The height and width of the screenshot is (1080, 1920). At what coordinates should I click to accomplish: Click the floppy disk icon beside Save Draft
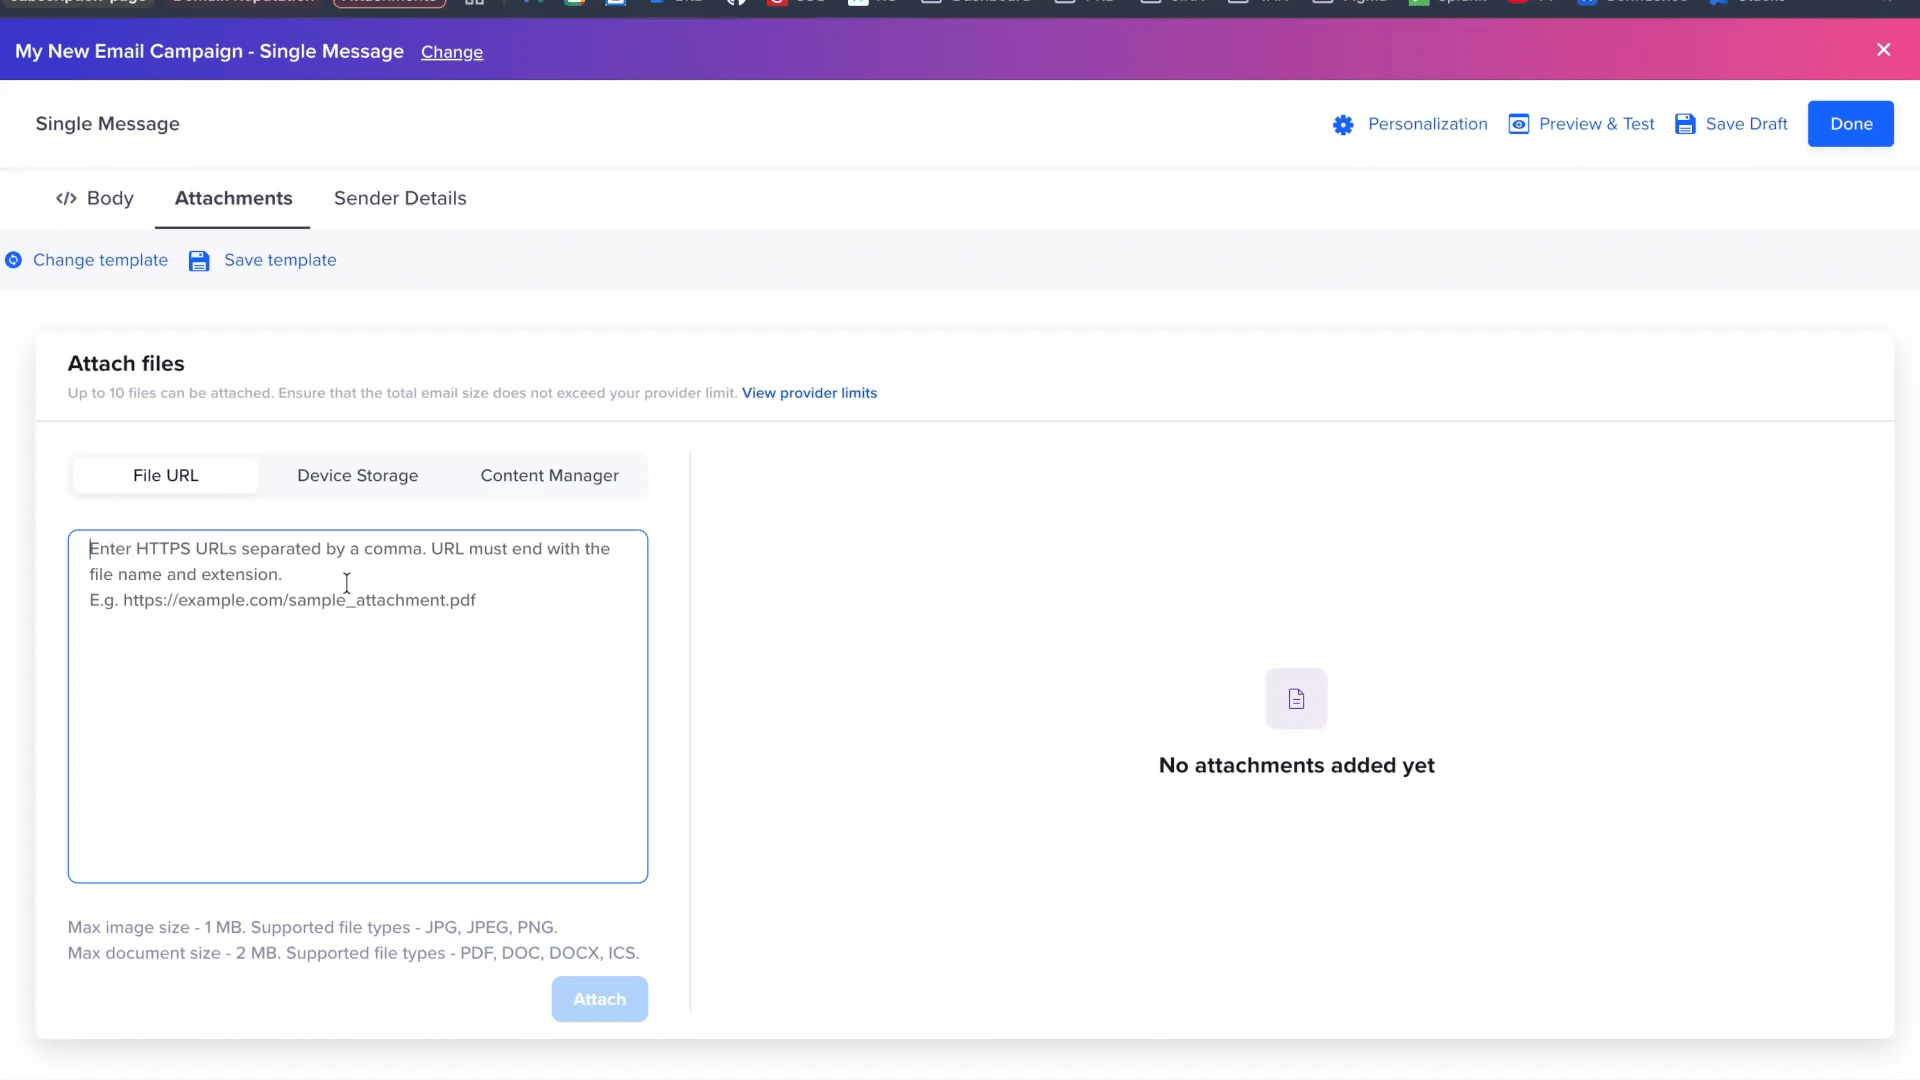(x=1686, y=124)
